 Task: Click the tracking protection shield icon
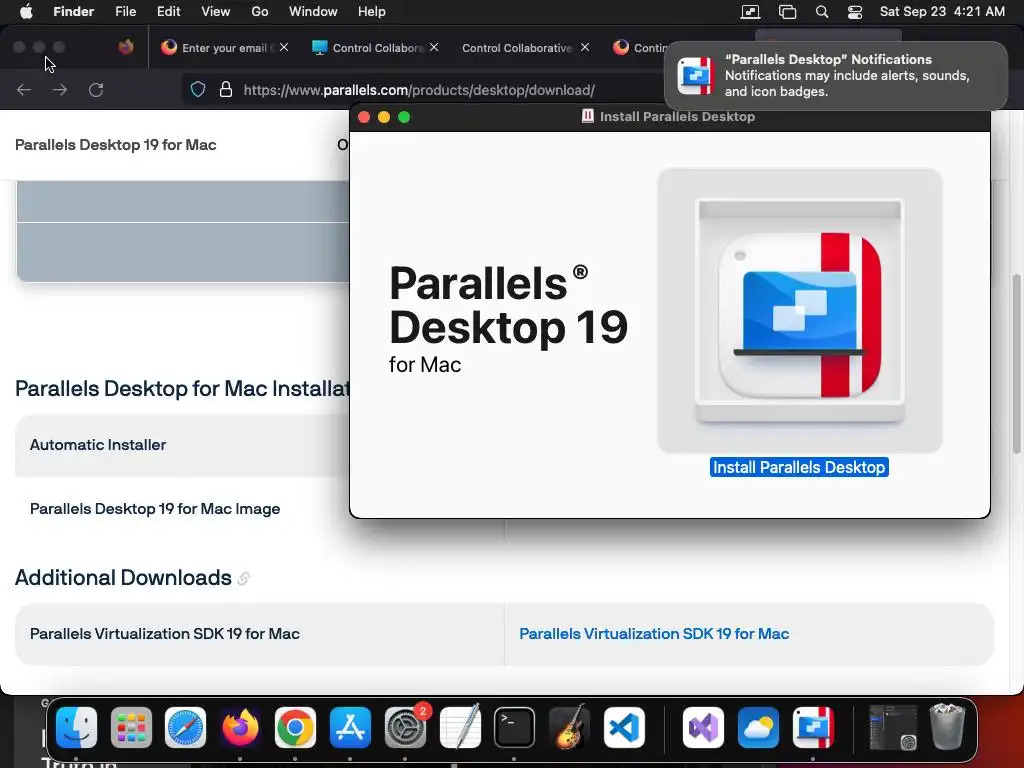198,89
